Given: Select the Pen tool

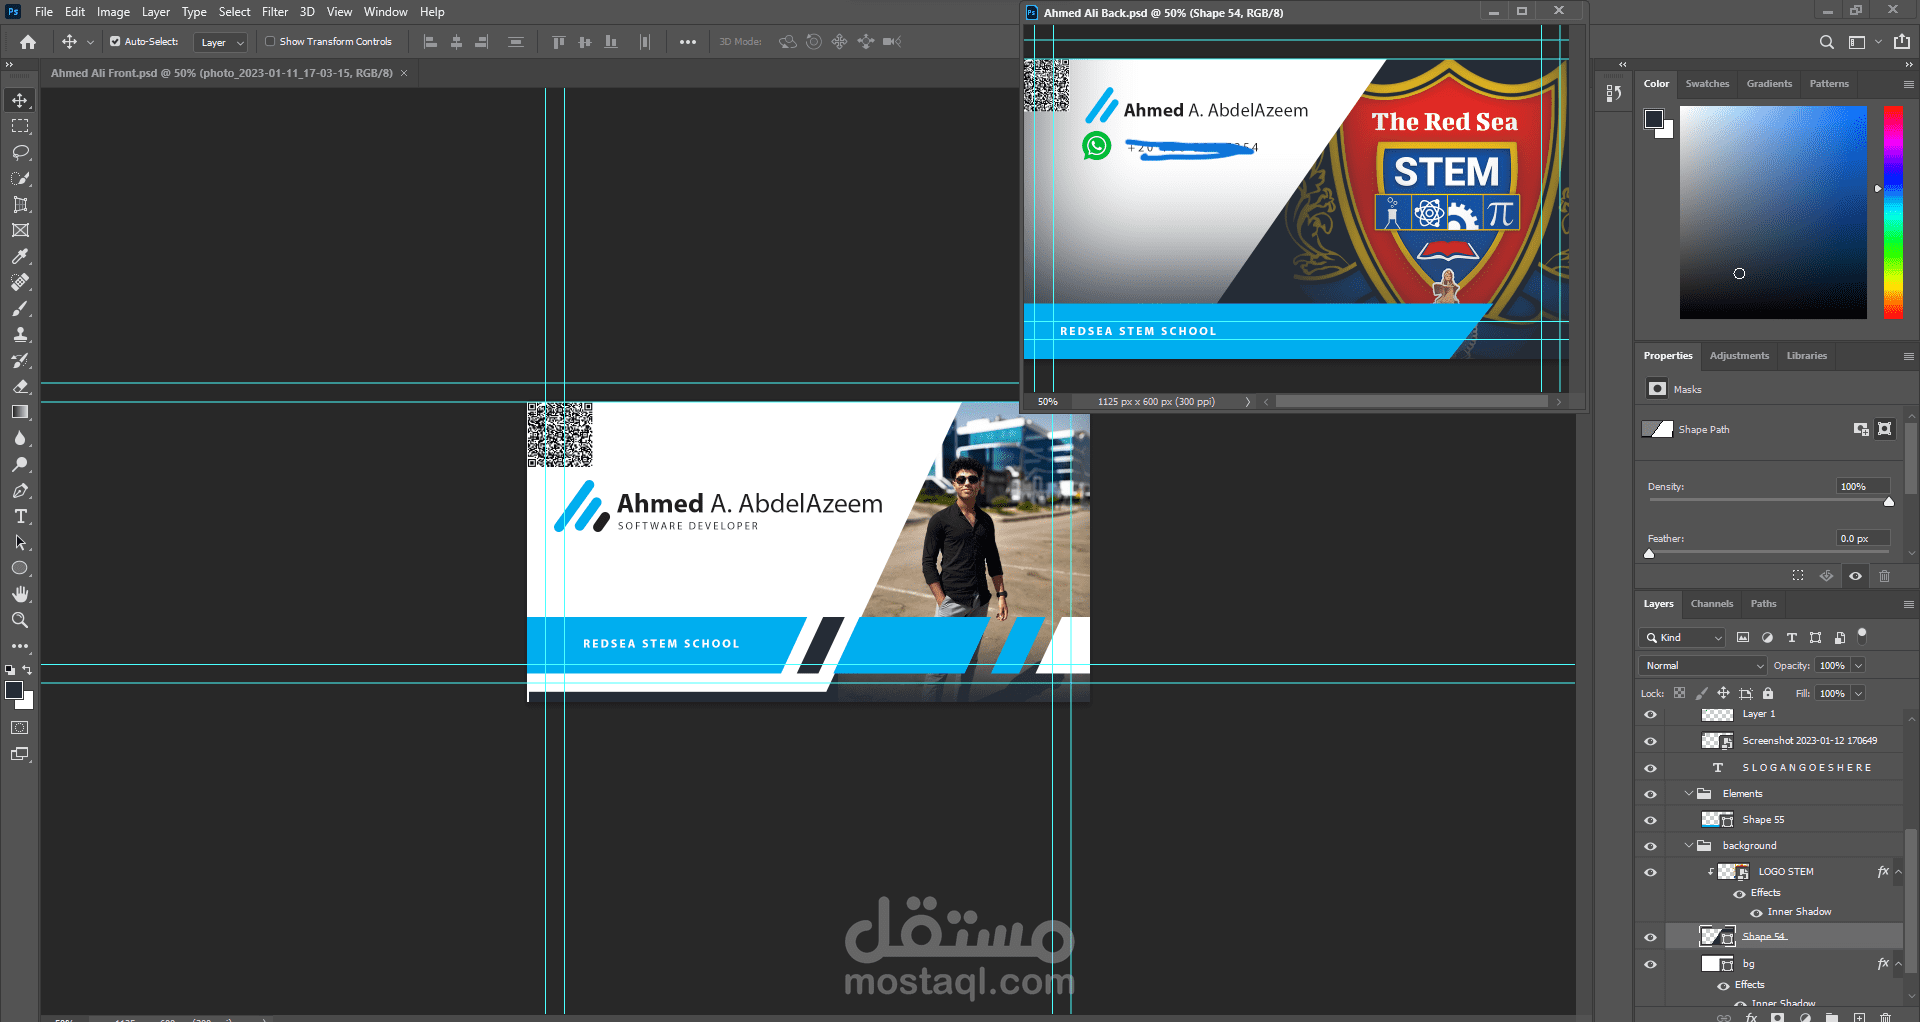Looking at the screenshot, I should (20, 490).
